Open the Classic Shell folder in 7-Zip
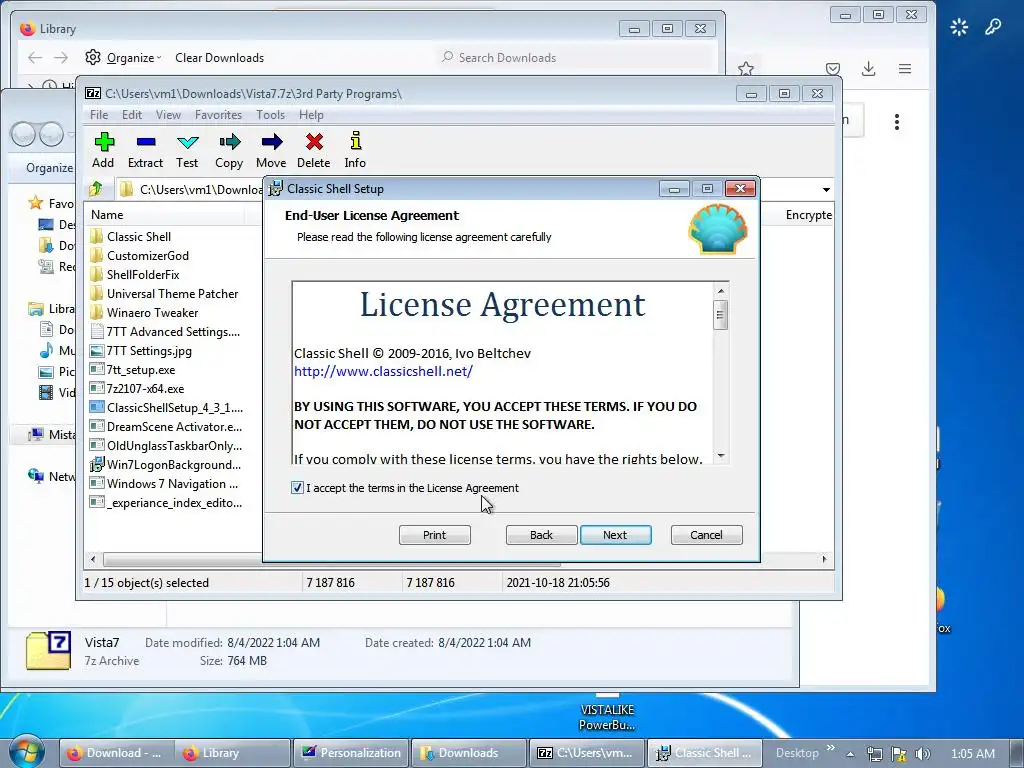The width and height of the screenshot is (1024, 768). (138, 236)
